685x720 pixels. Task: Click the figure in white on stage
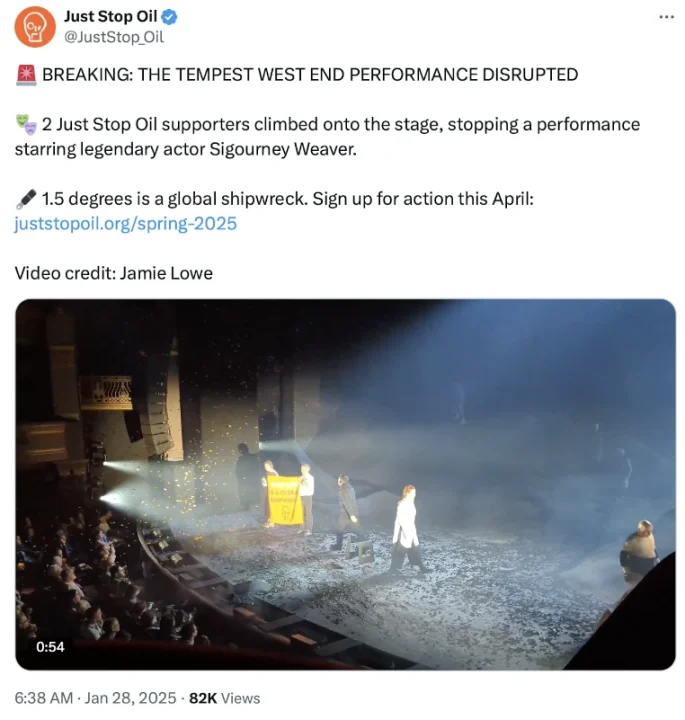pos(407,529)
